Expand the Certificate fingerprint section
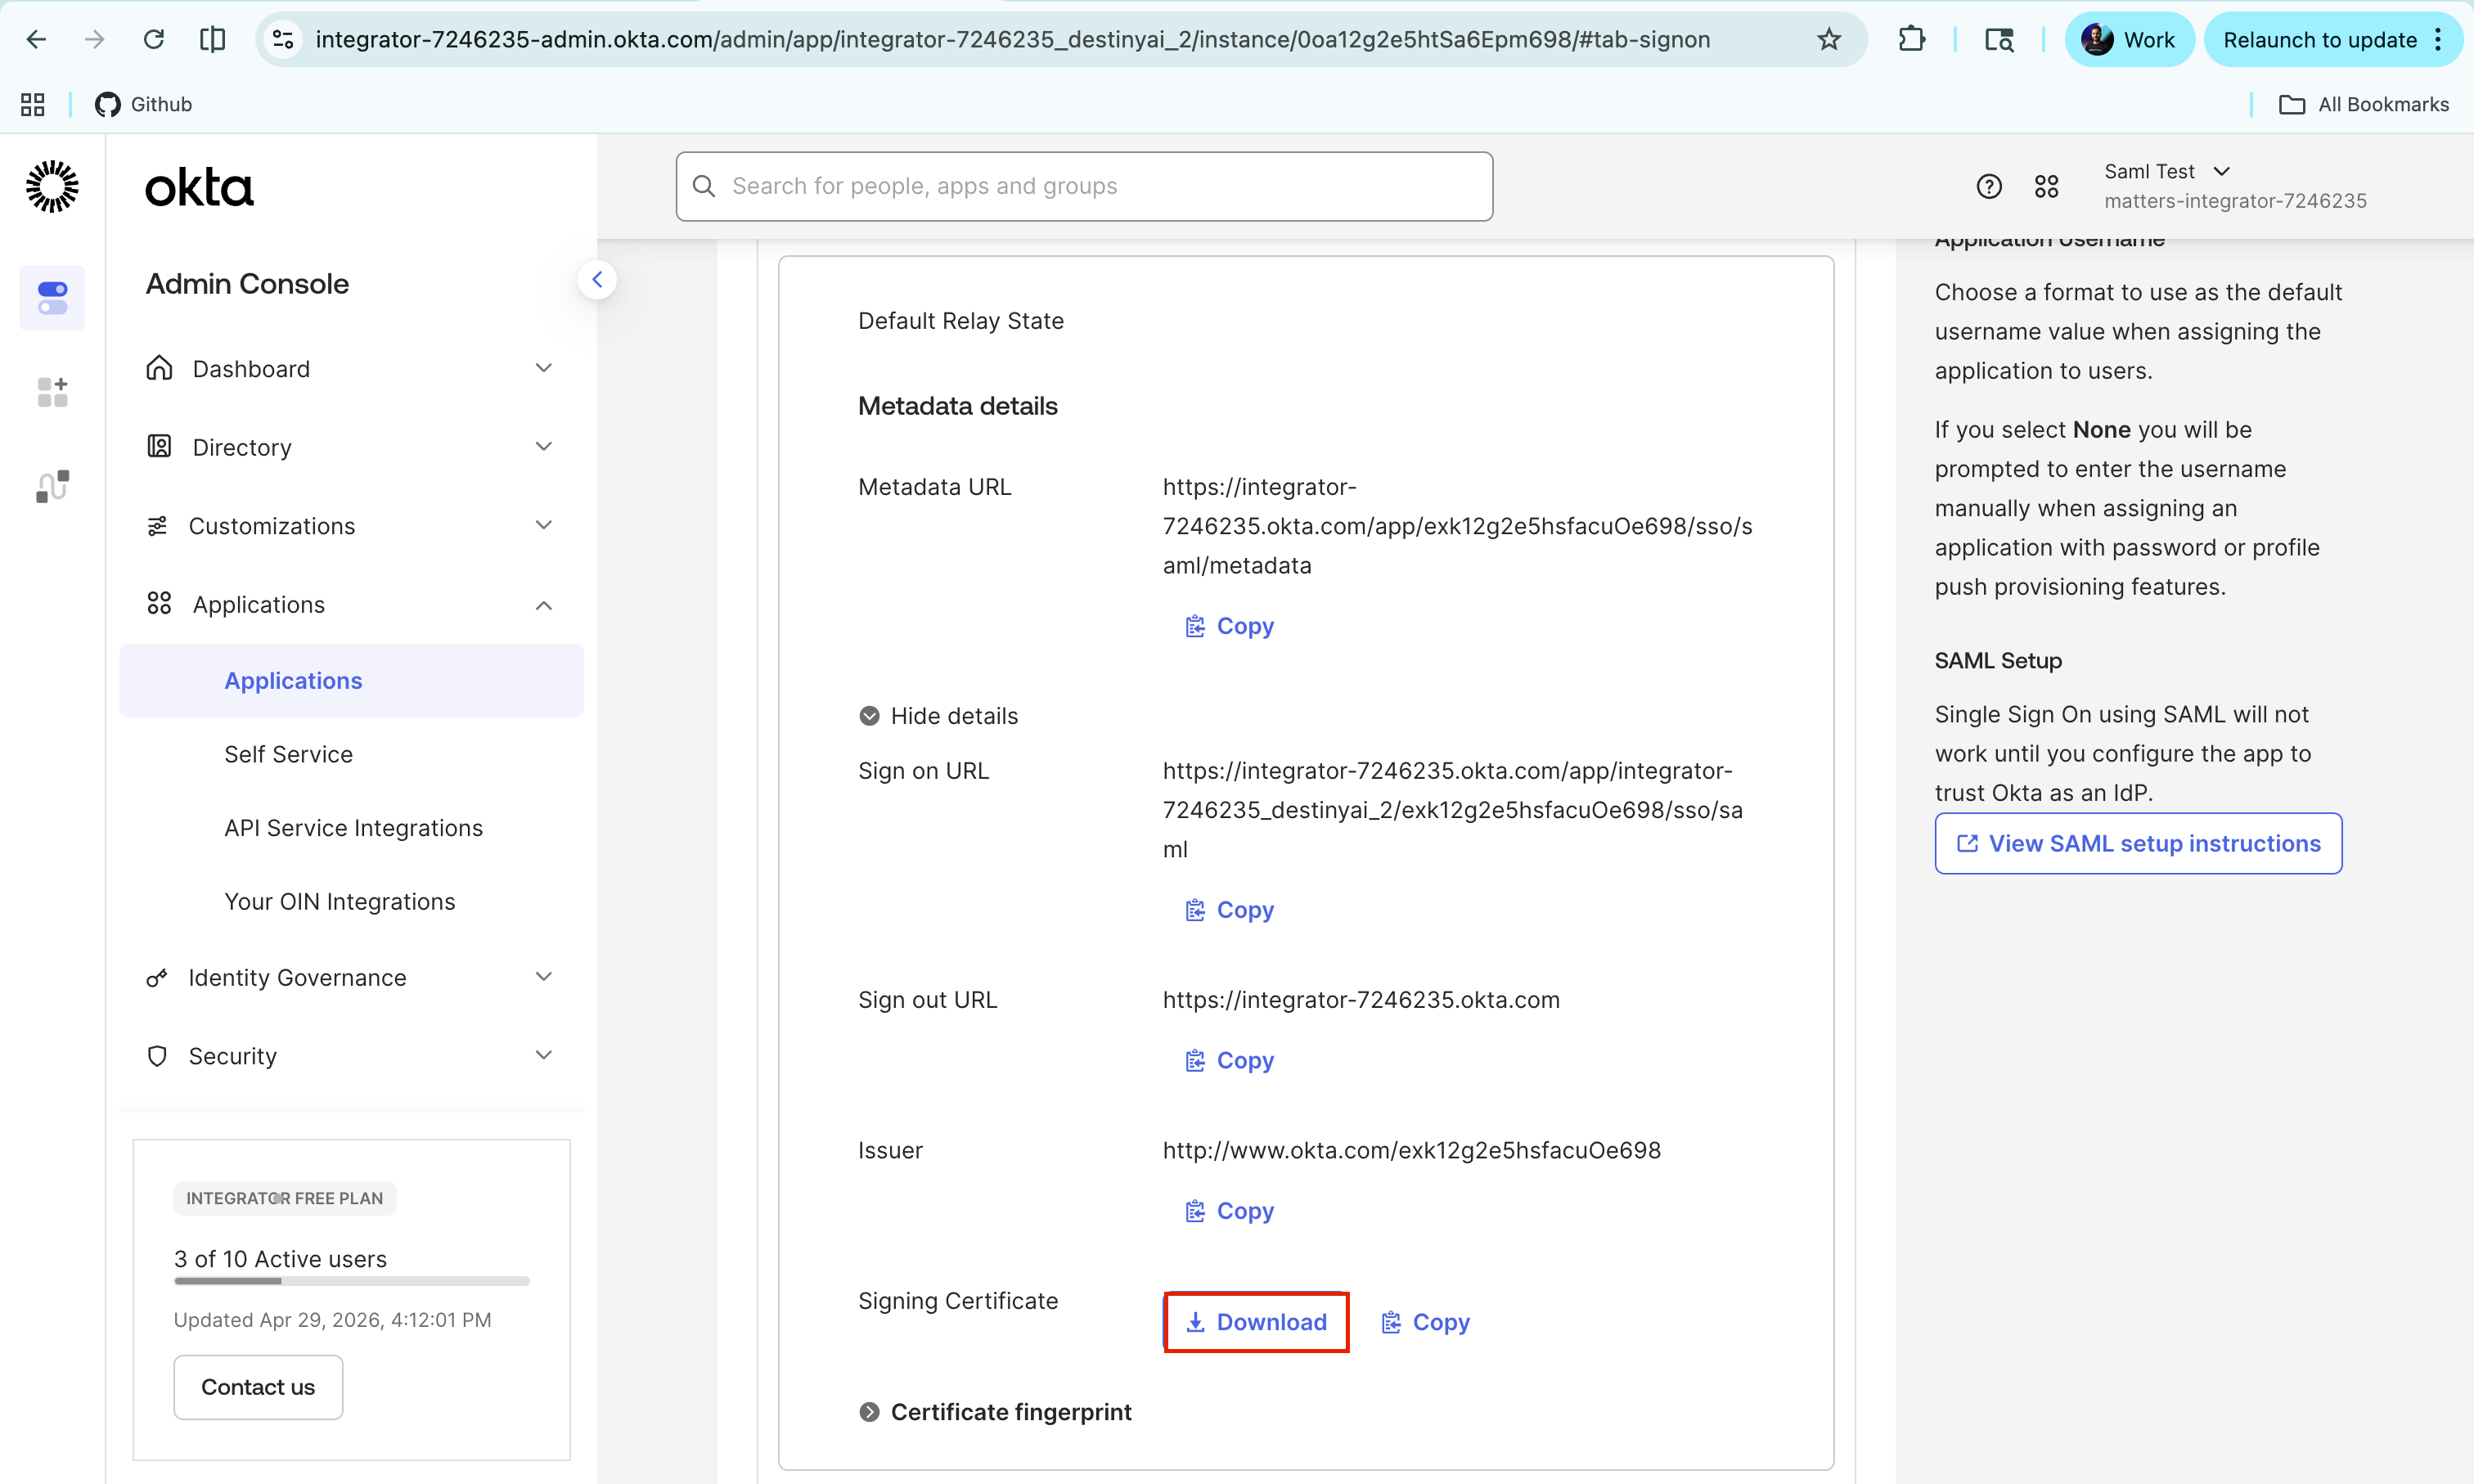Screen dimensions: 2474x1484 point(995,1412)
